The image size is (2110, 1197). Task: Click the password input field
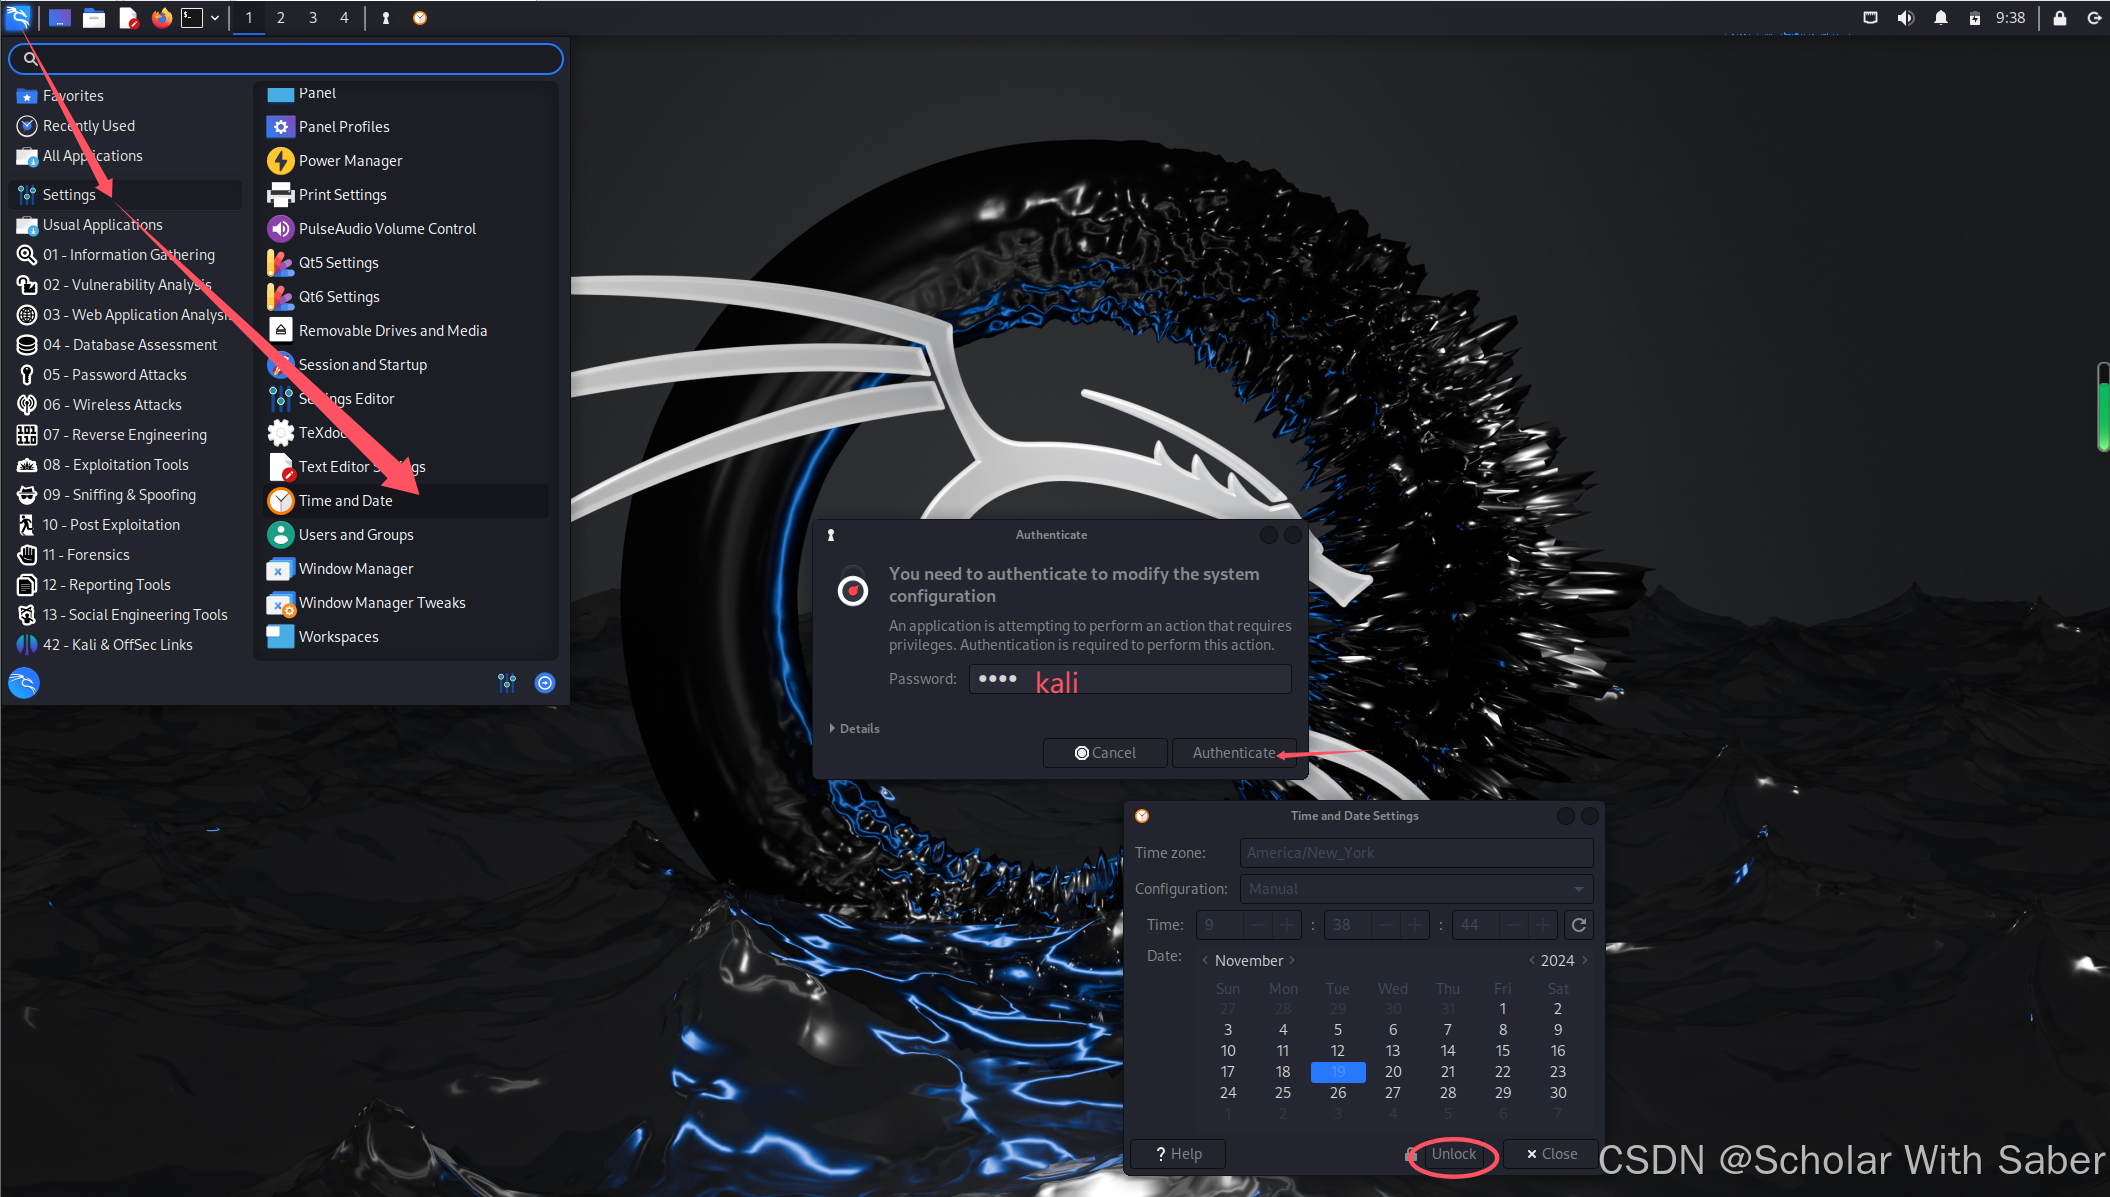(x=1130, y=679)
